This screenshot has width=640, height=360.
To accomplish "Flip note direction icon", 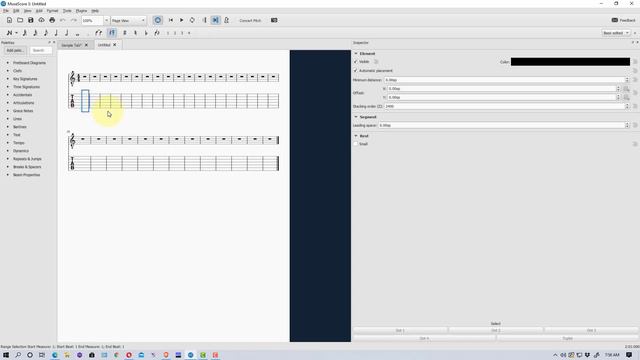I will tap(157, 33).
